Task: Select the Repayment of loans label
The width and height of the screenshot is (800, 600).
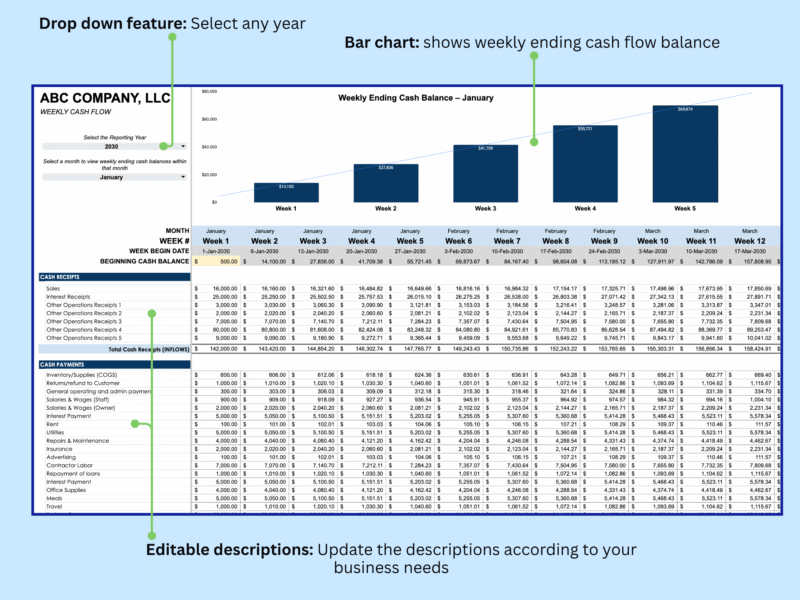Action: tap(73, 473)
